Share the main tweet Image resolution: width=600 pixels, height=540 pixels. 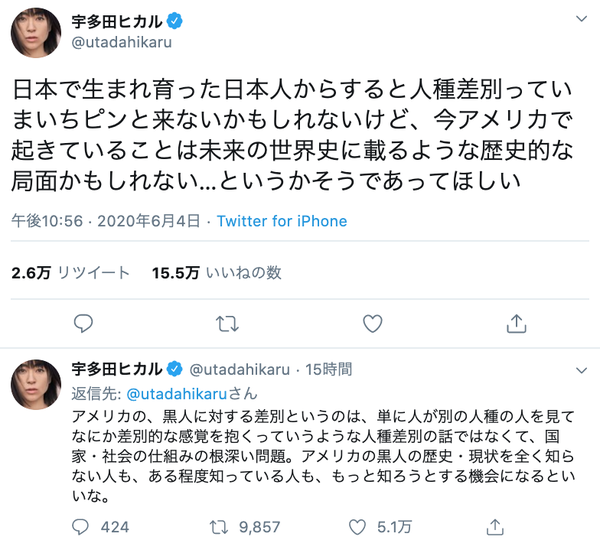[x=516, y=323]
